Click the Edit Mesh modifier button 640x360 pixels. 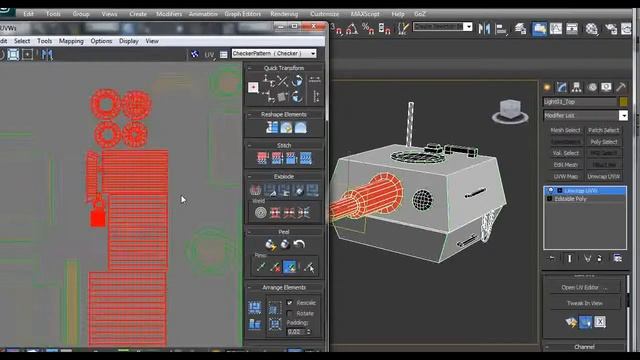coord(565,164)
